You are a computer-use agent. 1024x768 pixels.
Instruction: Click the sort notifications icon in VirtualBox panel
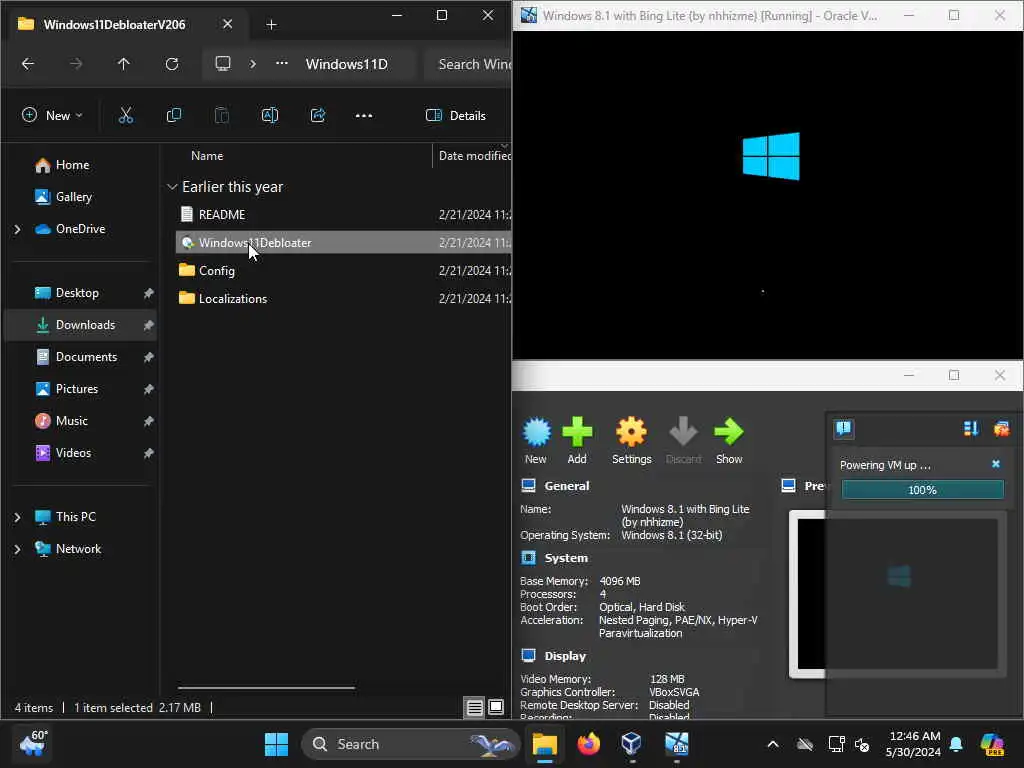[970, 428]
